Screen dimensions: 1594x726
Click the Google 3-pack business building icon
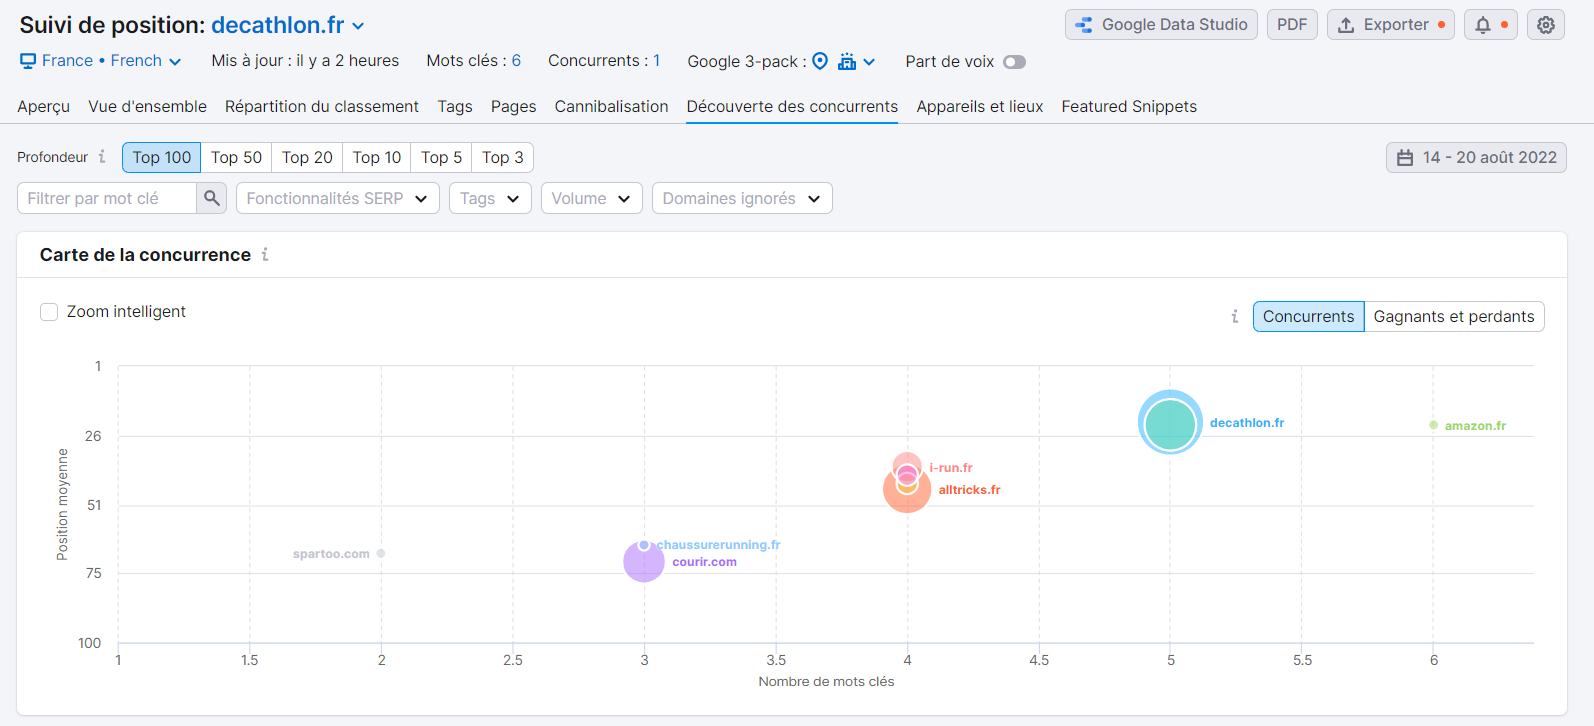click(x=847, y=61)
